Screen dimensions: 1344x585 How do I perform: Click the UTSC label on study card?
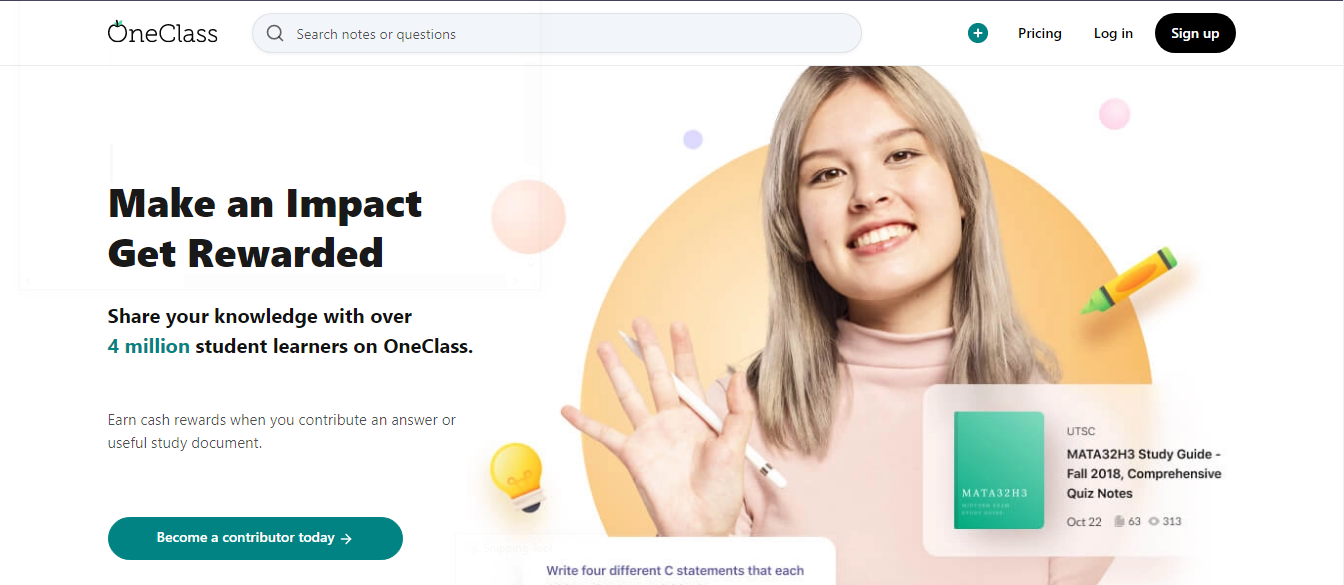click(1081, 431)
